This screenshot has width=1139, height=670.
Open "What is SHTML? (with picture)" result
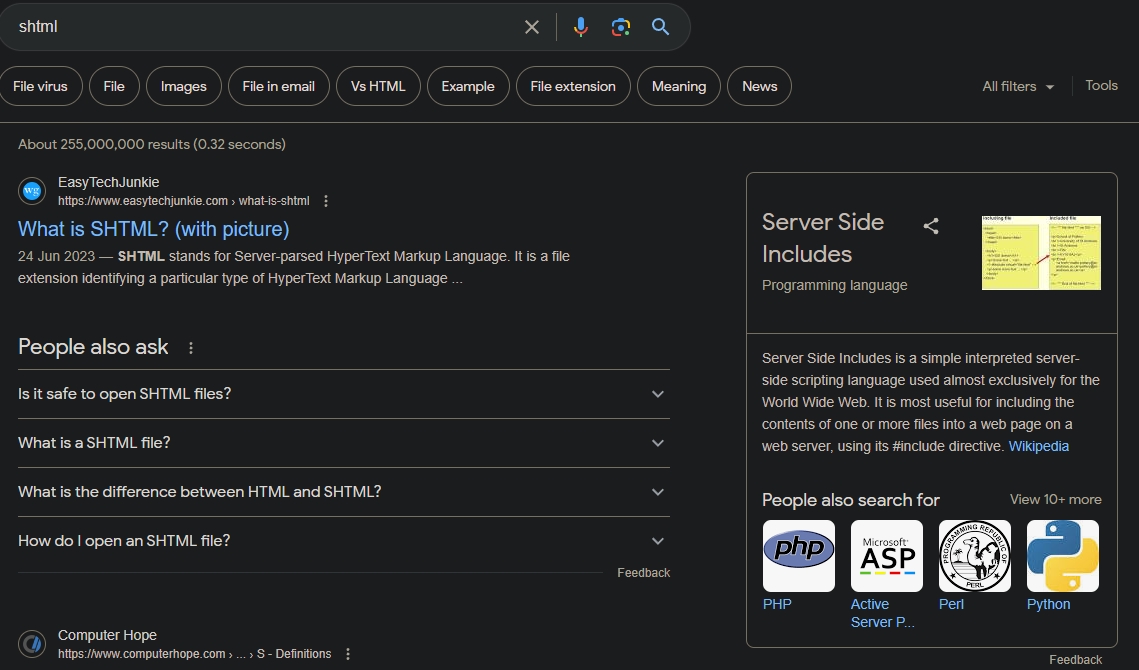(153, 229)
